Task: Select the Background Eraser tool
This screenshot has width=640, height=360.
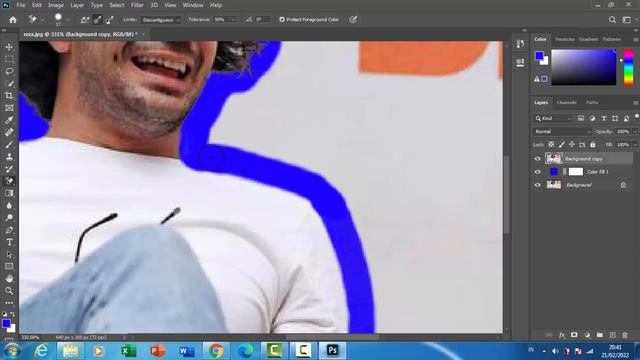Action: pos(9,181)
